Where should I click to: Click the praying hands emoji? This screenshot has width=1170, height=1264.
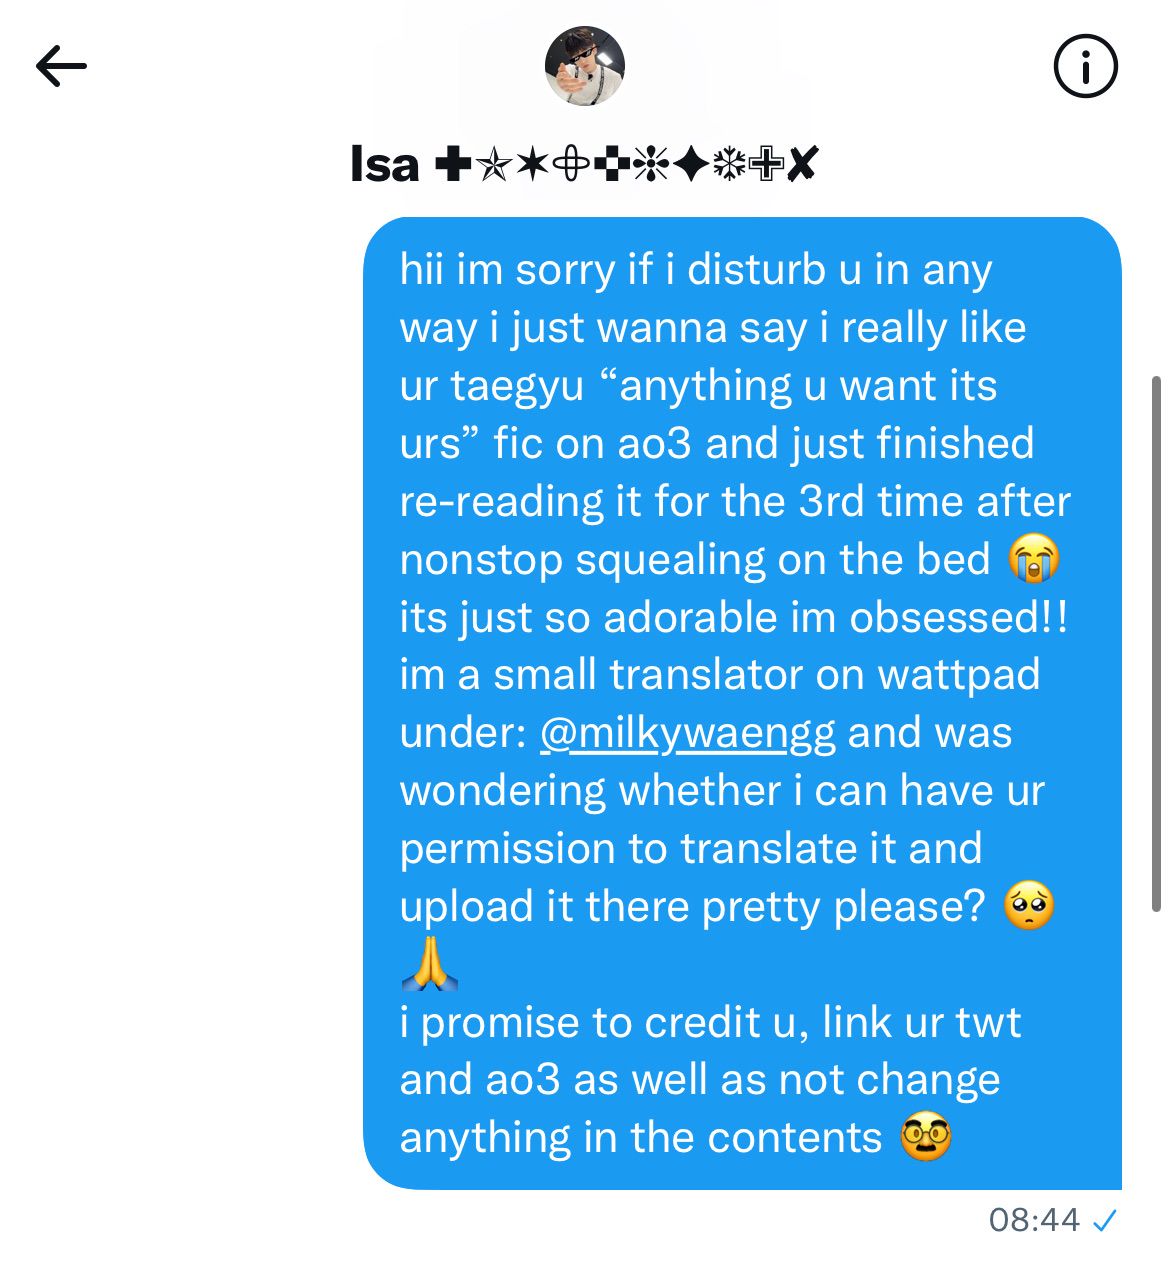[429, 964]
